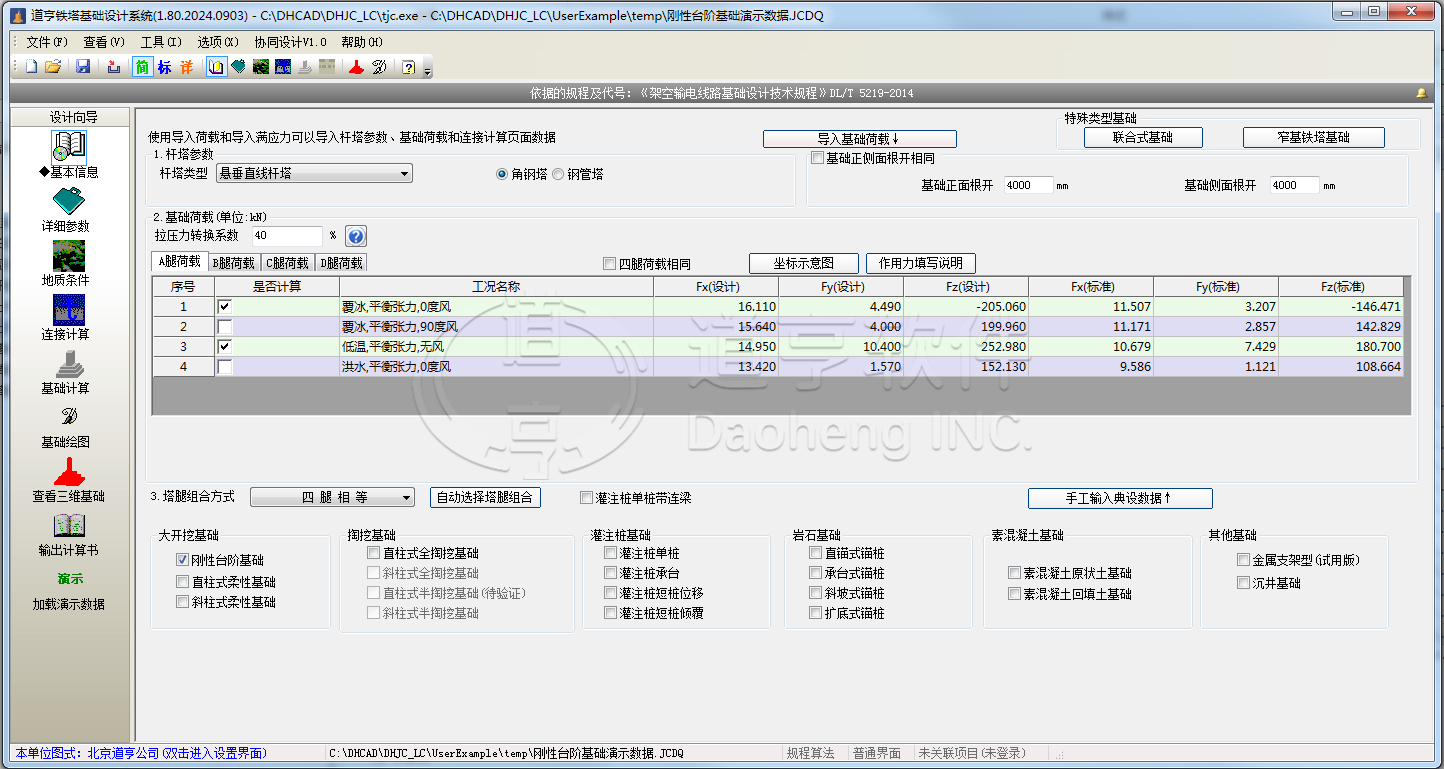1444x769 pixels.
Task: Enable the 沉井基础 checkbox
Action: (x=1244, y=583)
